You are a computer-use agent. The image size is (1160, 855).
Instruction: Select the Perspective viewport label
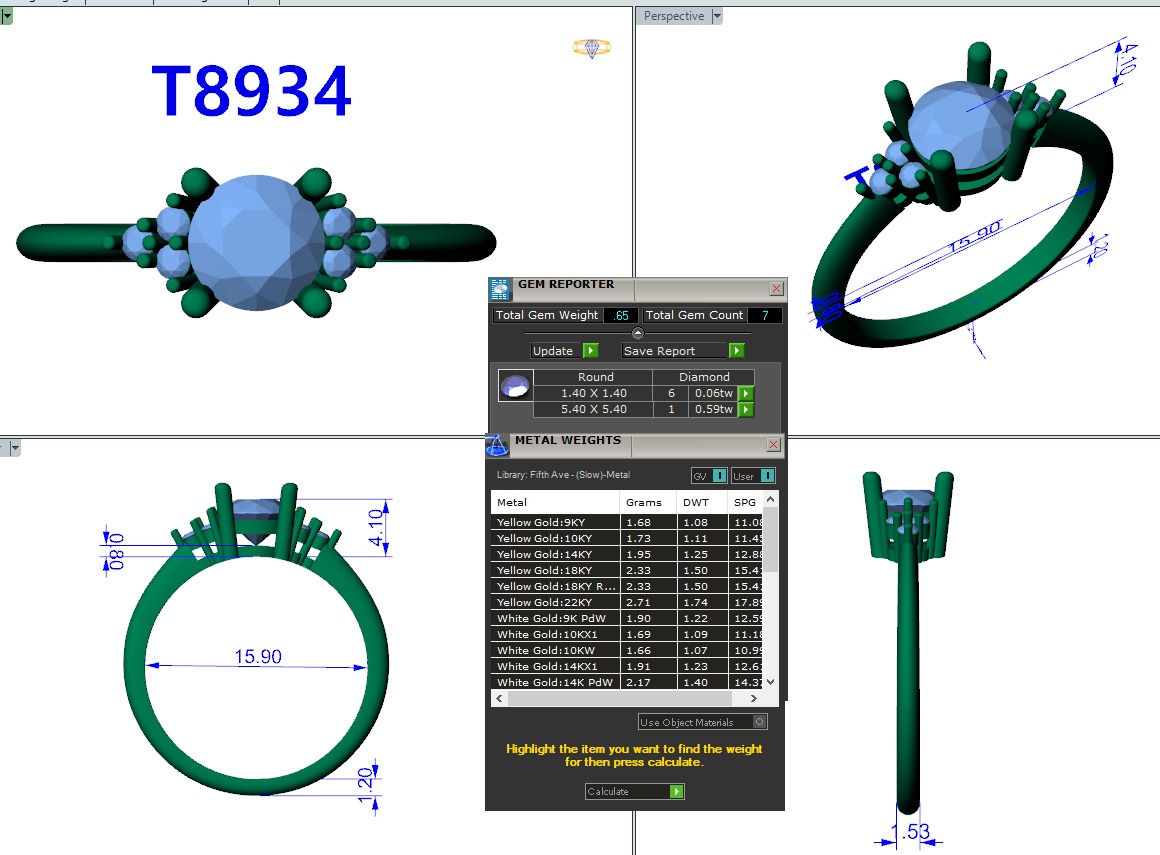(673, 16)
